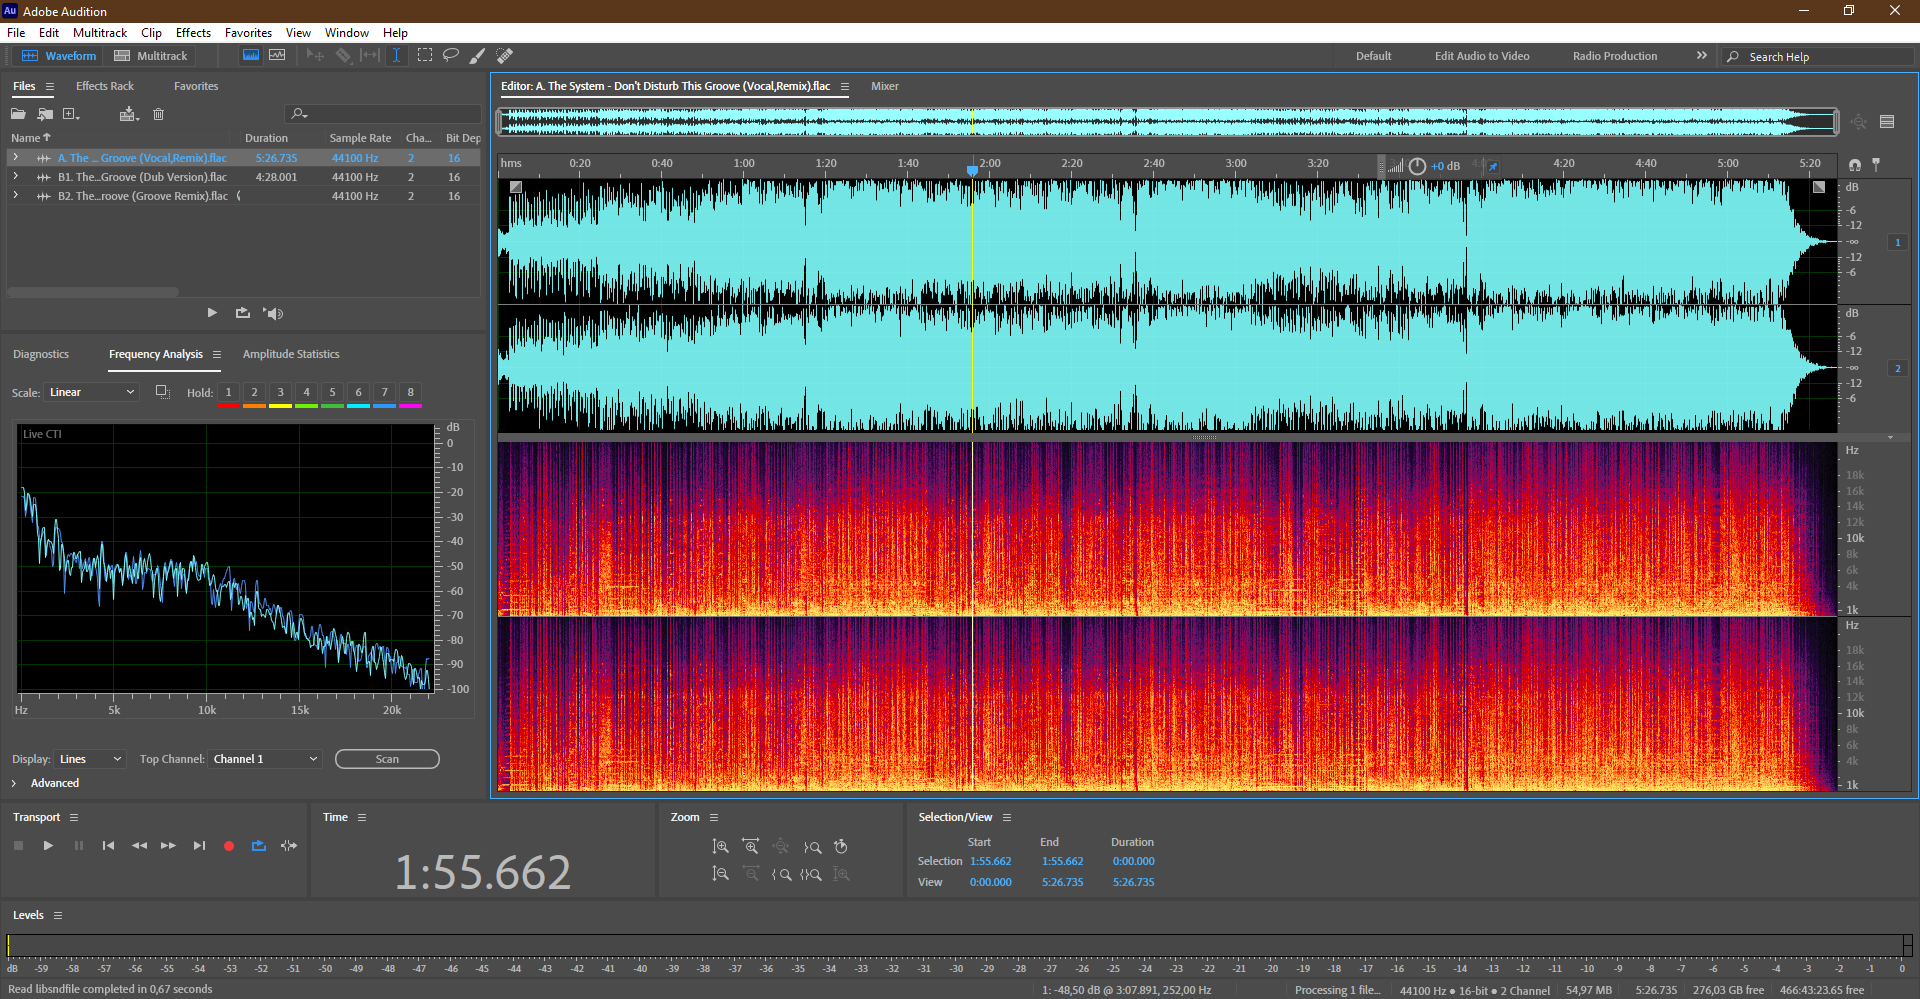Open the Effects menu
The height and width of the screenshot is (999, 1920).
pyautogui.click(x=193, y=33)
